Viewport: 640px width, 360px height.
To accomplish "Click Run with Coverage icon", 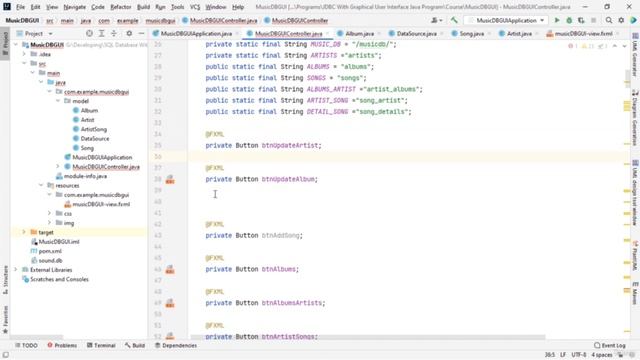I will point(581,20).
